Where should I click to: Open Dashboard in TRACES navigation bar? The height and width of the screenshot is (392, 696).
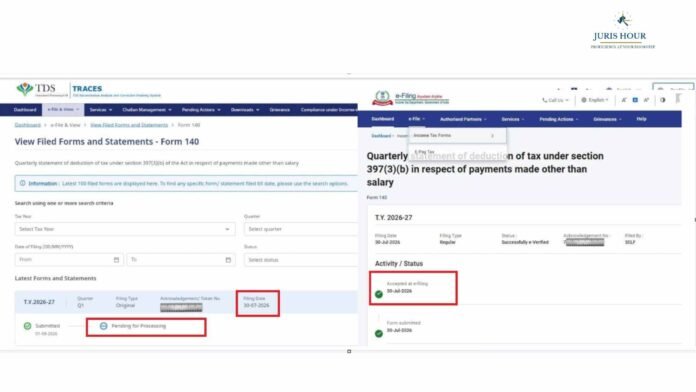tap(25, 110)
